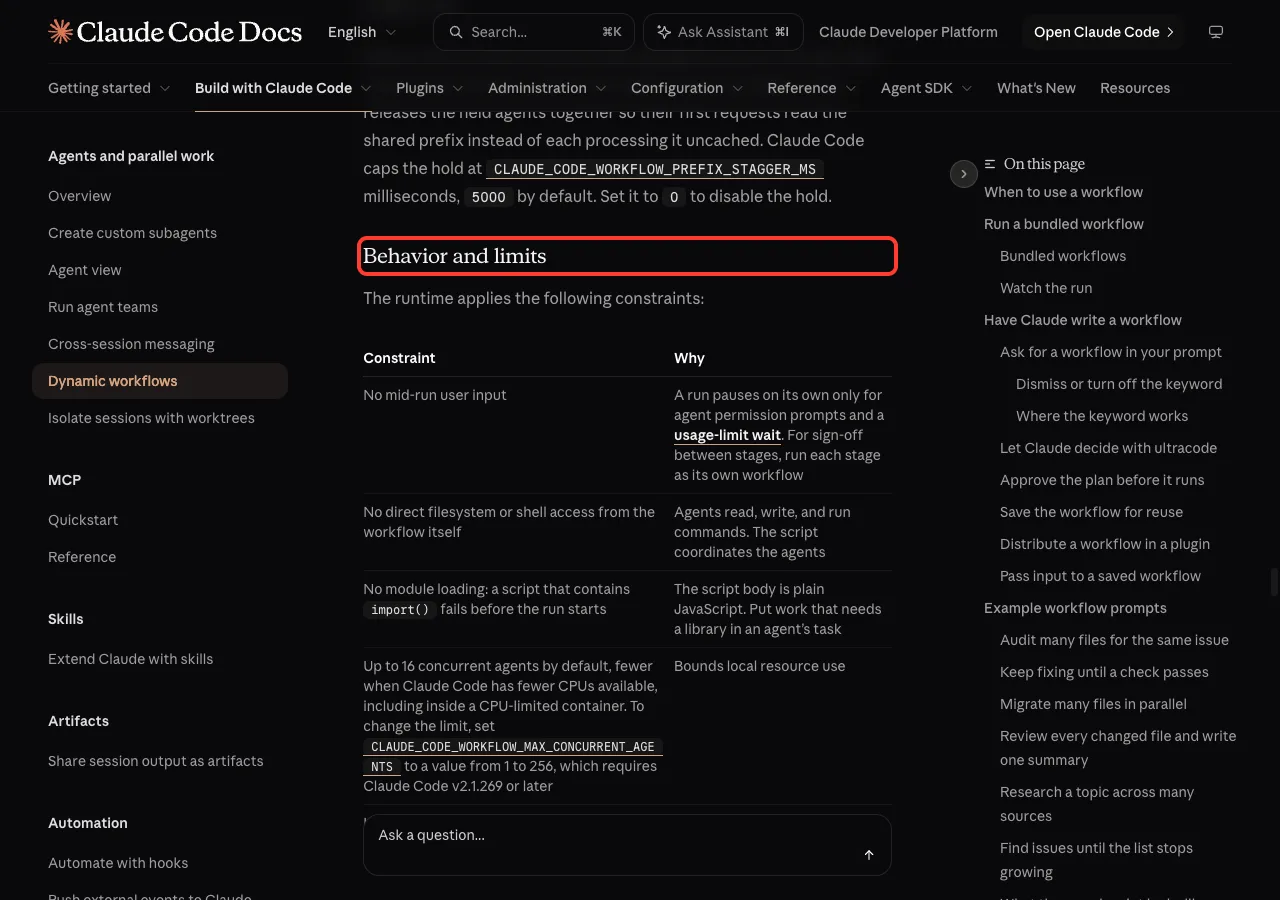Open Automate with hooks page
The height and width of the screenshot is (900, 1280).
(x=118, y=863)
